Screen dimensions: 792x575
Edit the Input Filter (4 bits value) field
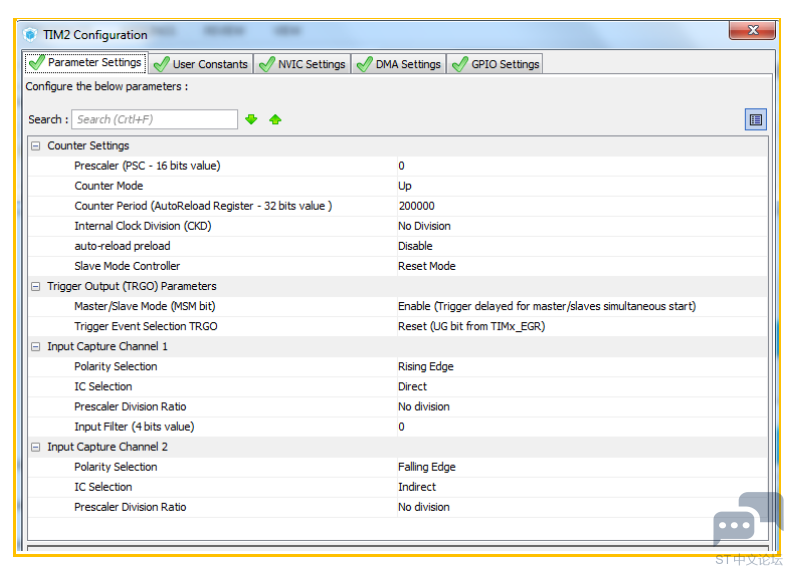pos(582,427)
